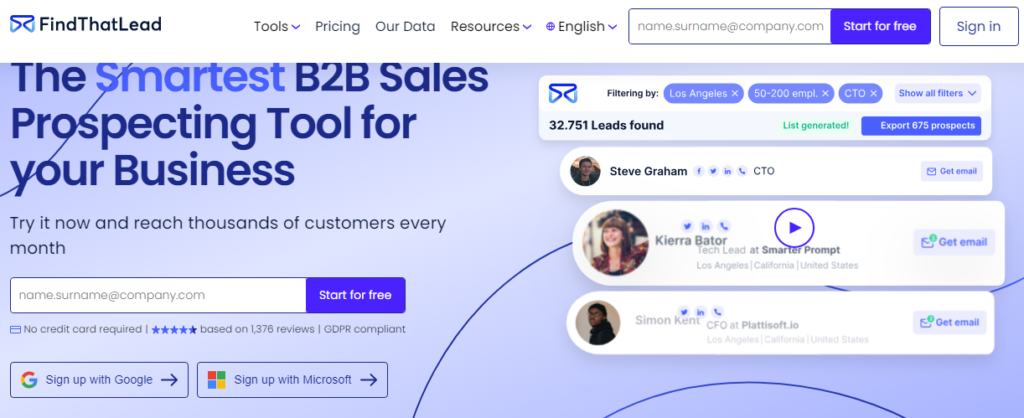Click Steve Graham's phone icon
Image resolution: width=1024 pixels, height=418 pixels.
coord(742,171)
